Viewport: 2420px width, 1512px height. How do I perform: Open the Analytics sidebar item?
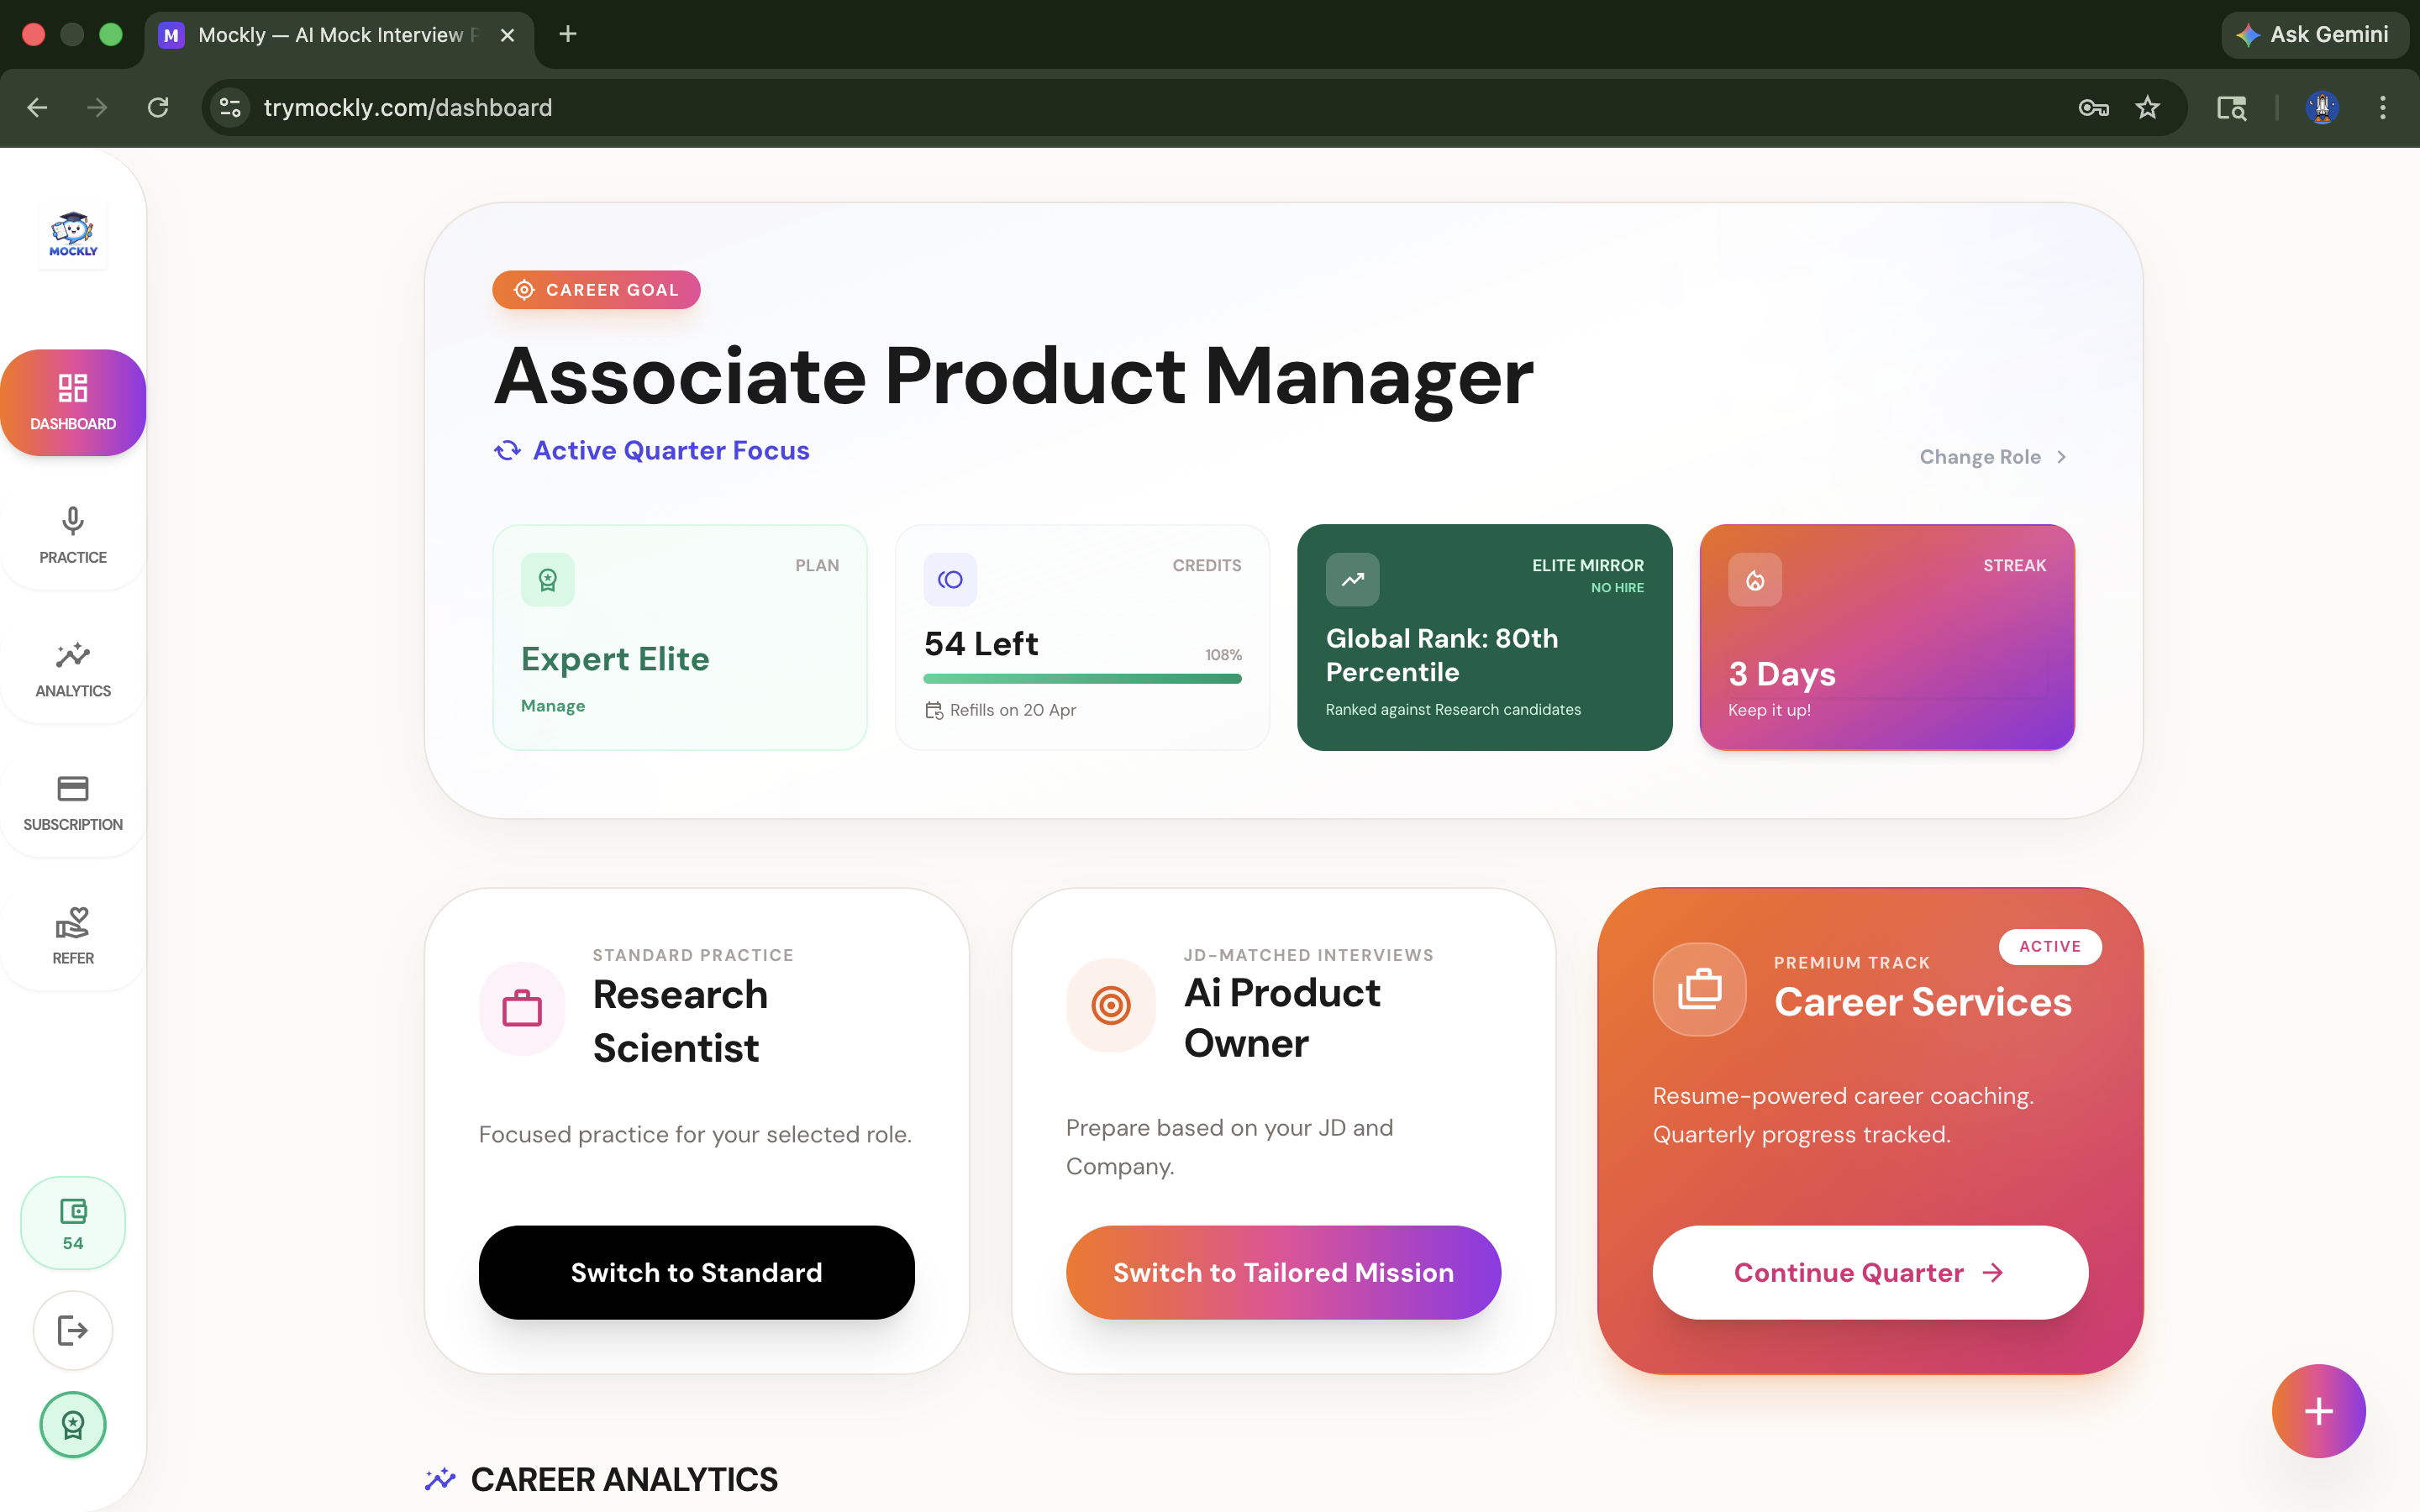pos(73,668)
